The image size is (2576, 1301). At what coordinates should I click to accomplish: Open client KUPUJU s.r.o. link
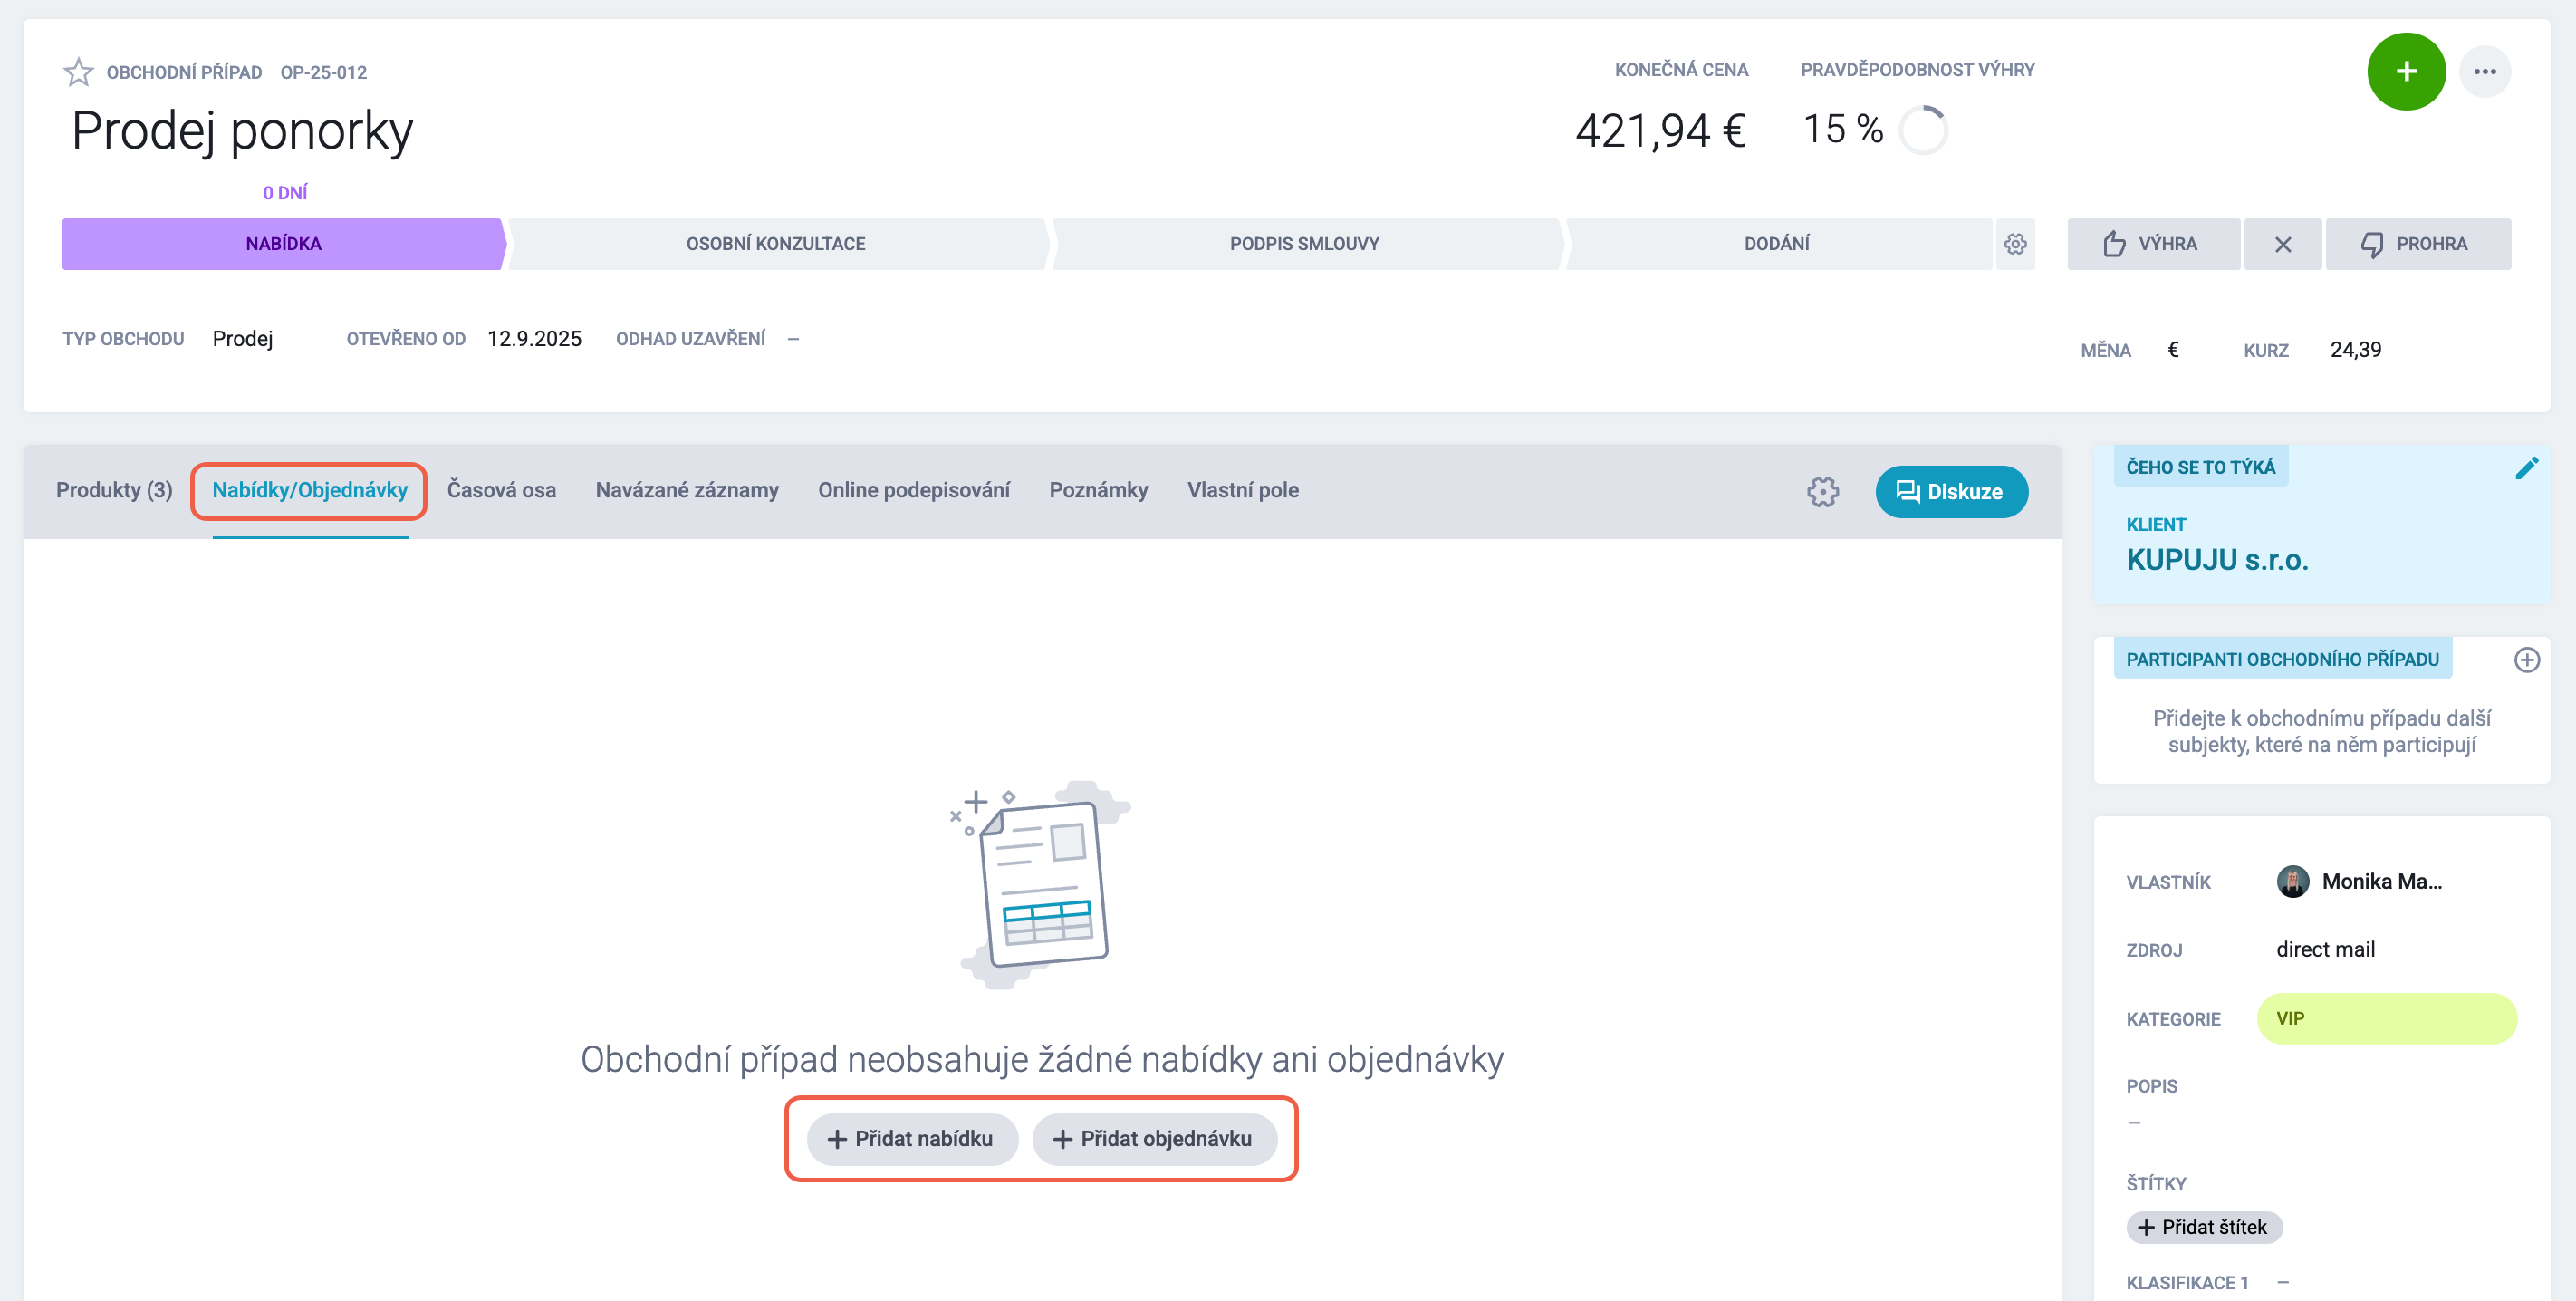click(2217, 560)
